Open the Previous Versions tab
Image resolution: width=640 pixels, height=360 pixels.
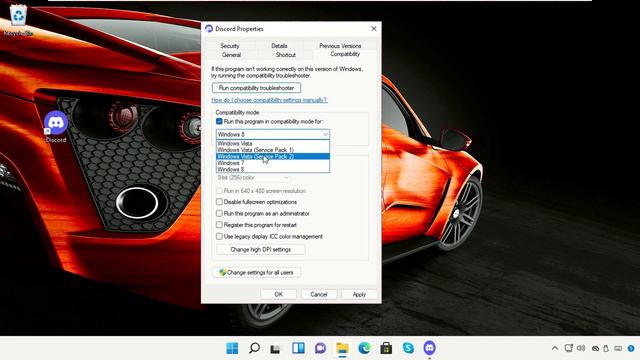point(340,46)
